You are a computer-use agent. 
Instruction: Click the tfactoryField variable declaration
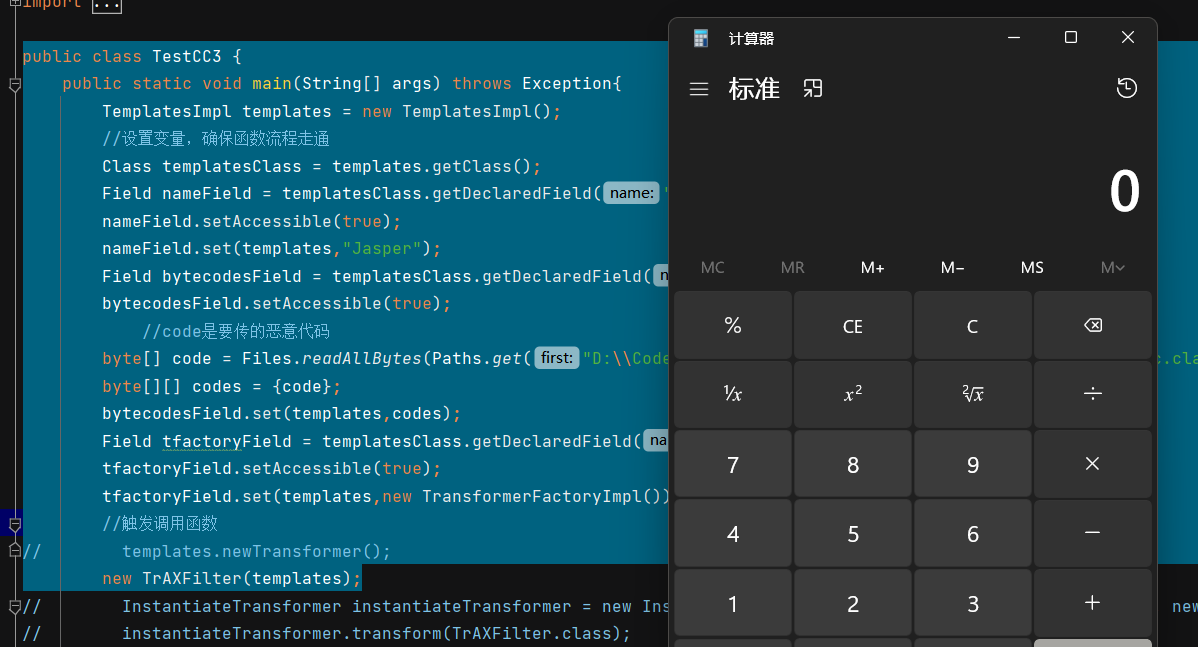(x=227, y=442)
